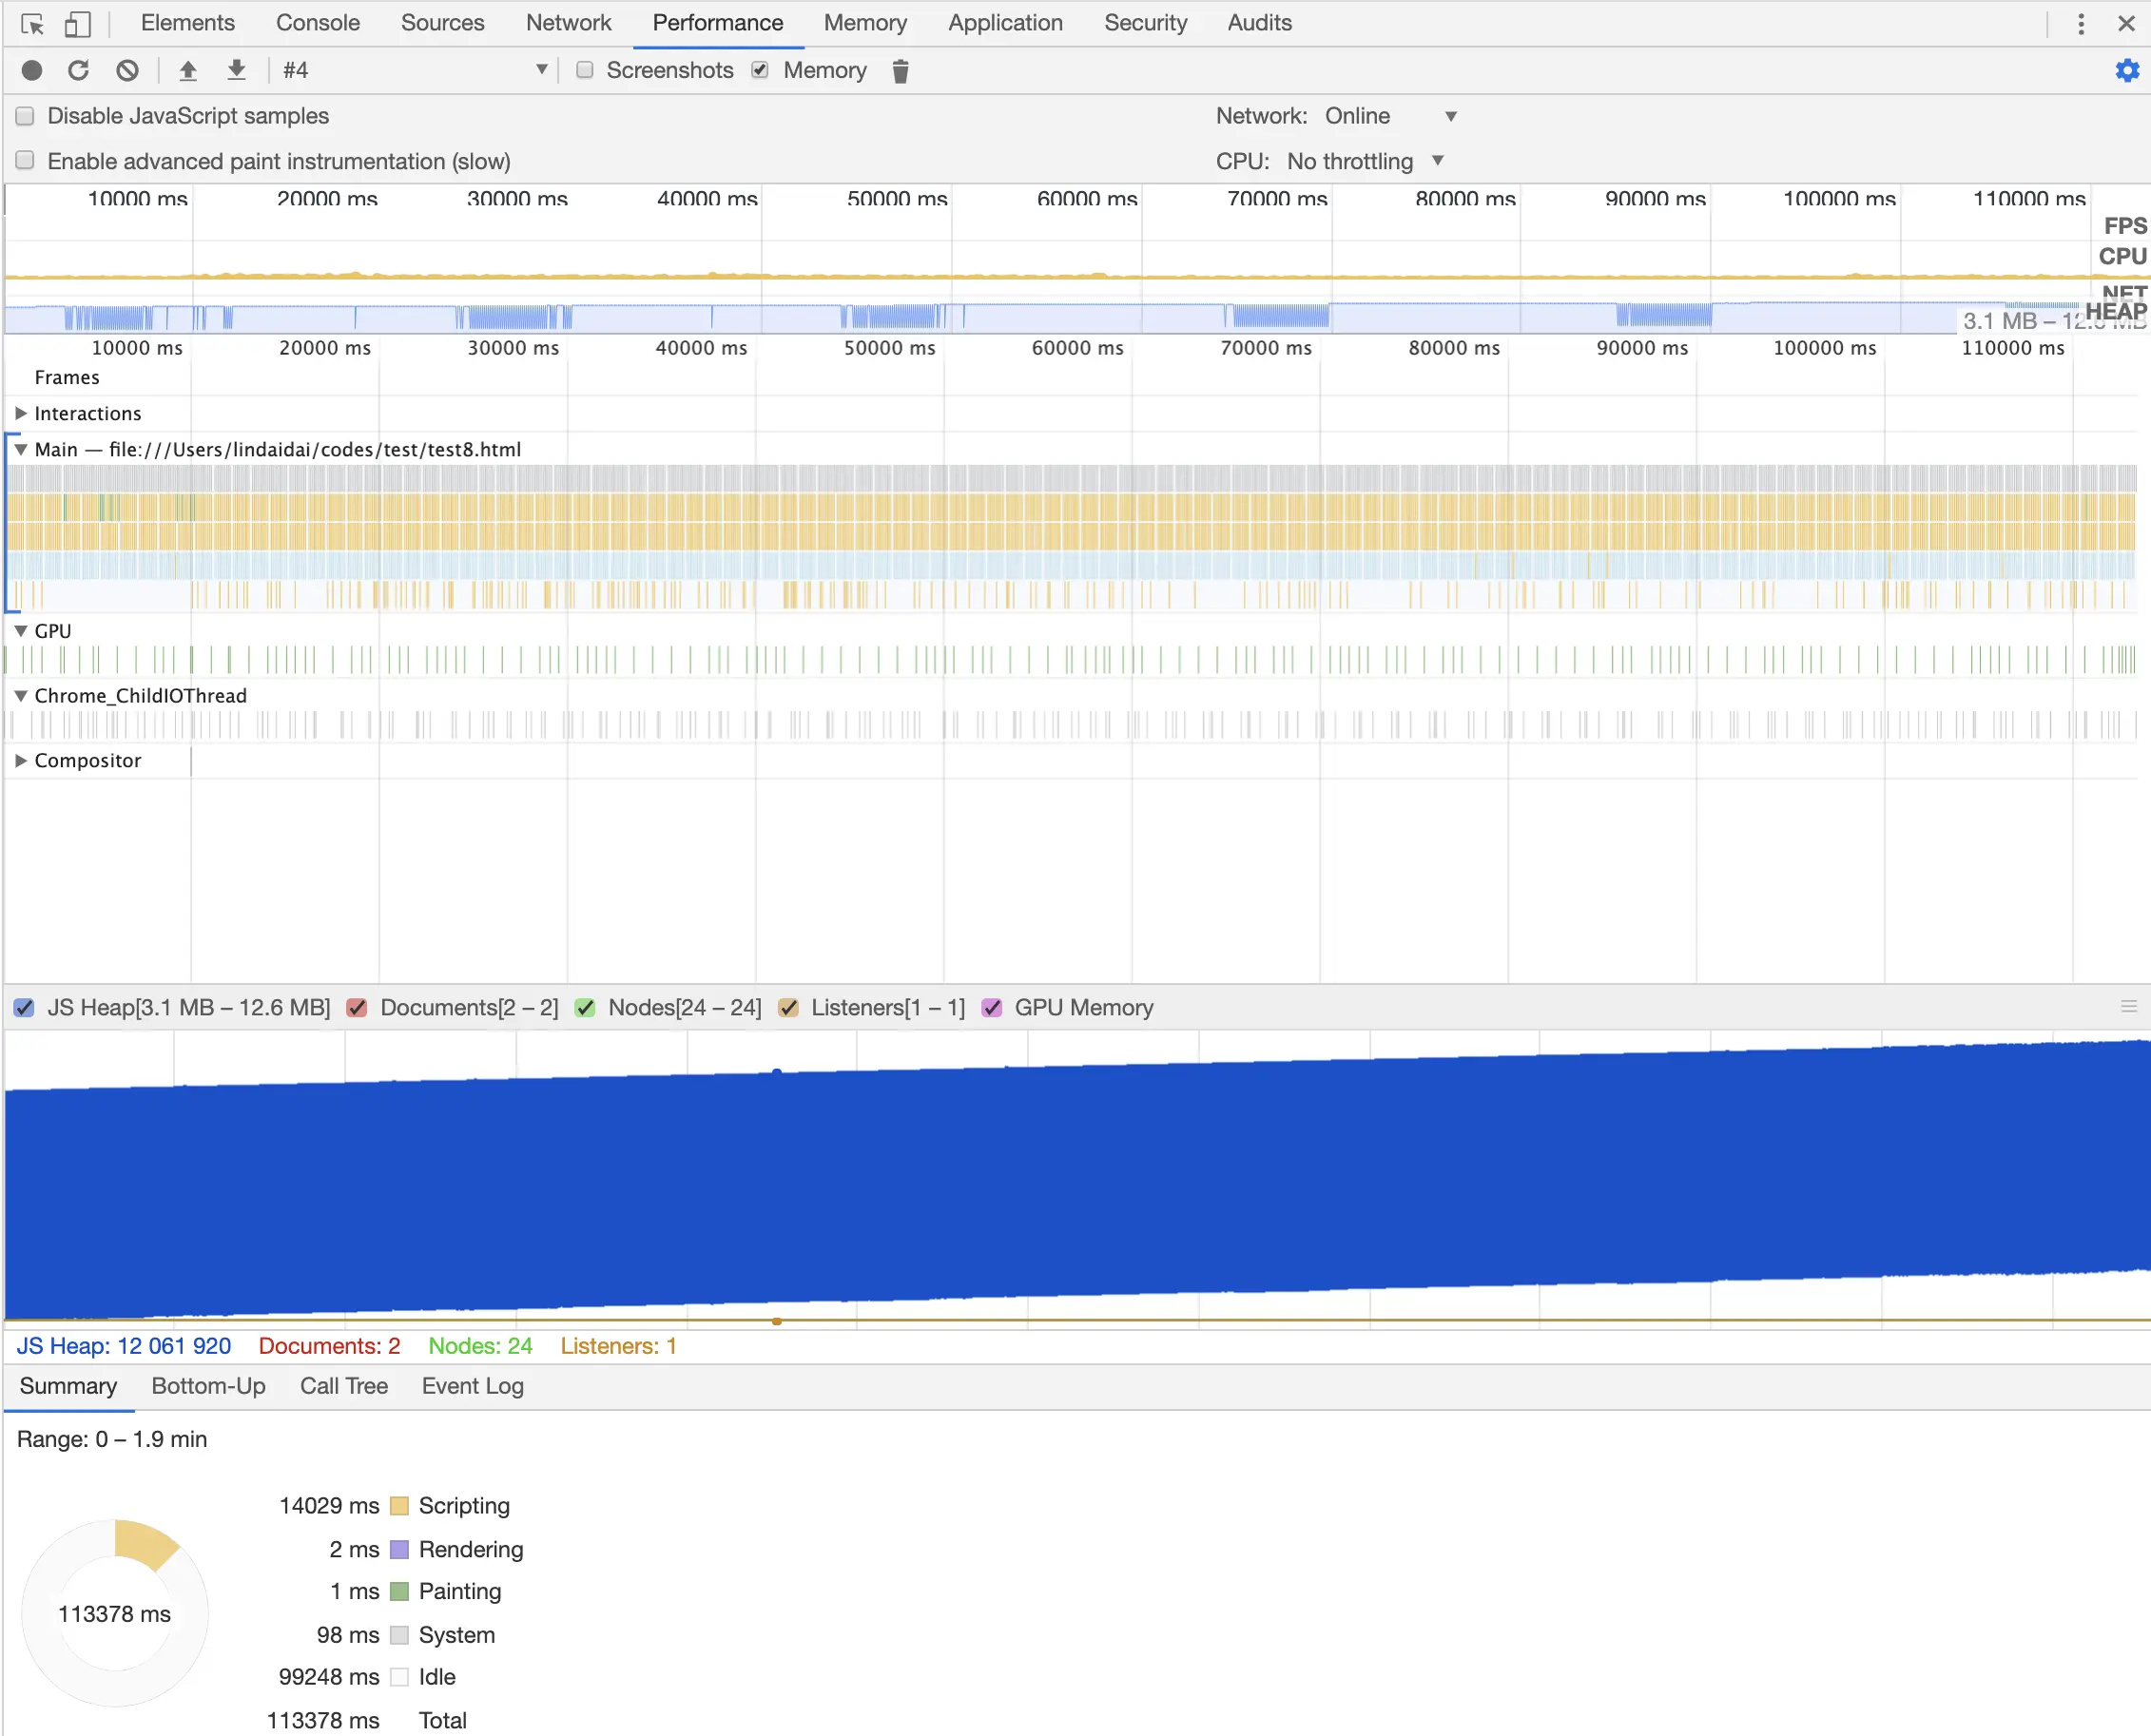Select the inspect element pointer icon
Screen dimensions: 2151x1736
click(x=32, y=23)
